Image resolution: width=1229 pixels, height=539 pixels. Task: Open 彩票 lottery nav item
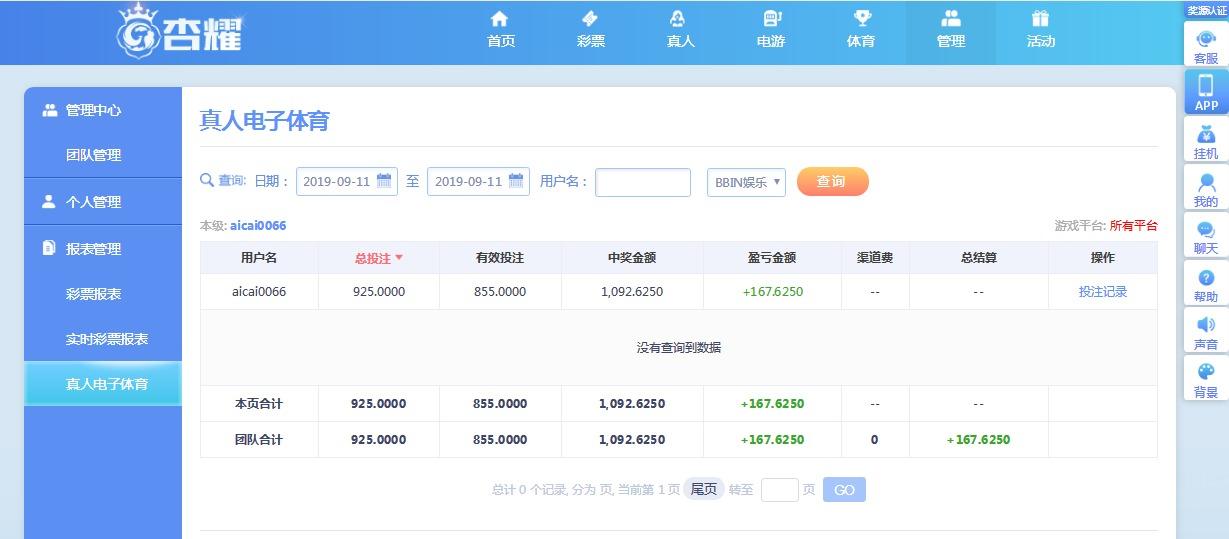[591, 31]
